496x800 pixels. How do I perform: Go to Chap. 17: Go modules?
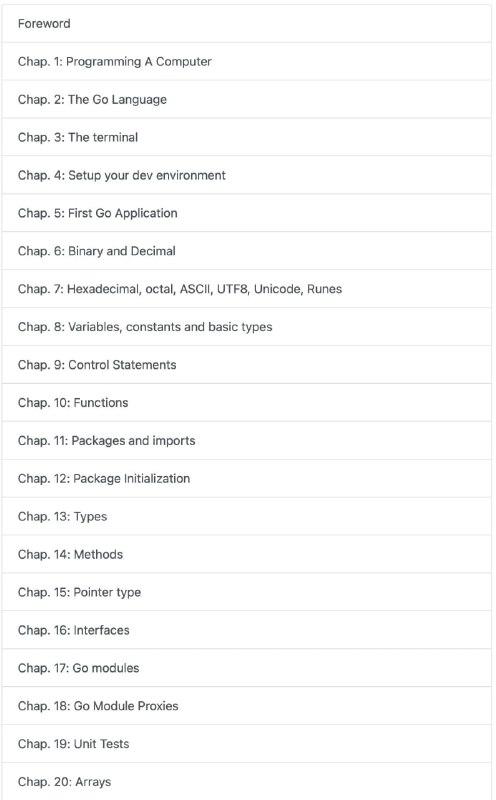(246, 668)
